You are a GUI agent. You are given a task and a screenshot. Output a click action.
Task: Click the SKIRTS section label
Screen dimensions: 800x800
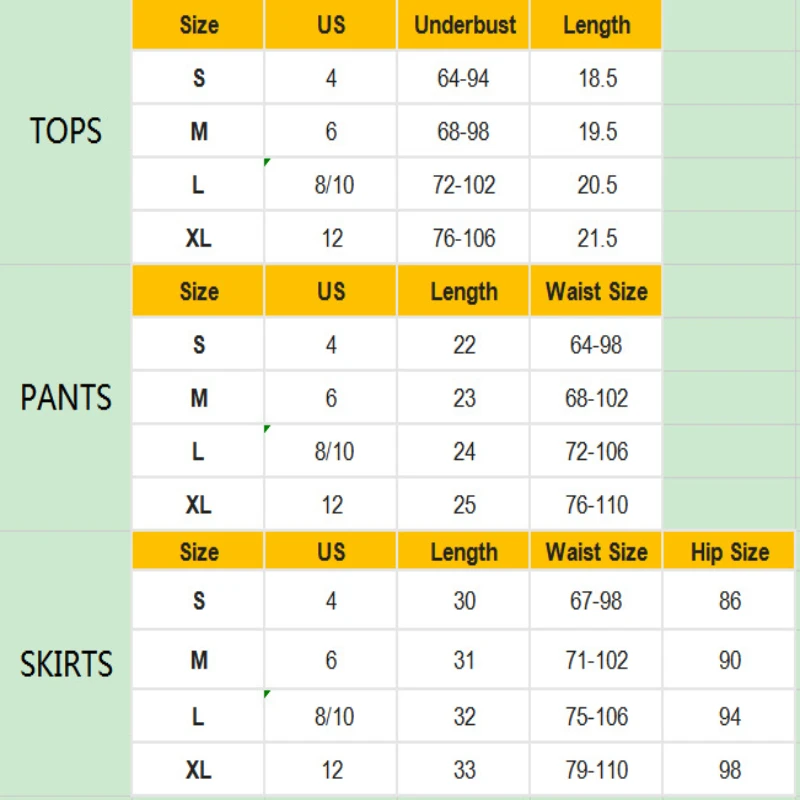(x=66, y=664)
